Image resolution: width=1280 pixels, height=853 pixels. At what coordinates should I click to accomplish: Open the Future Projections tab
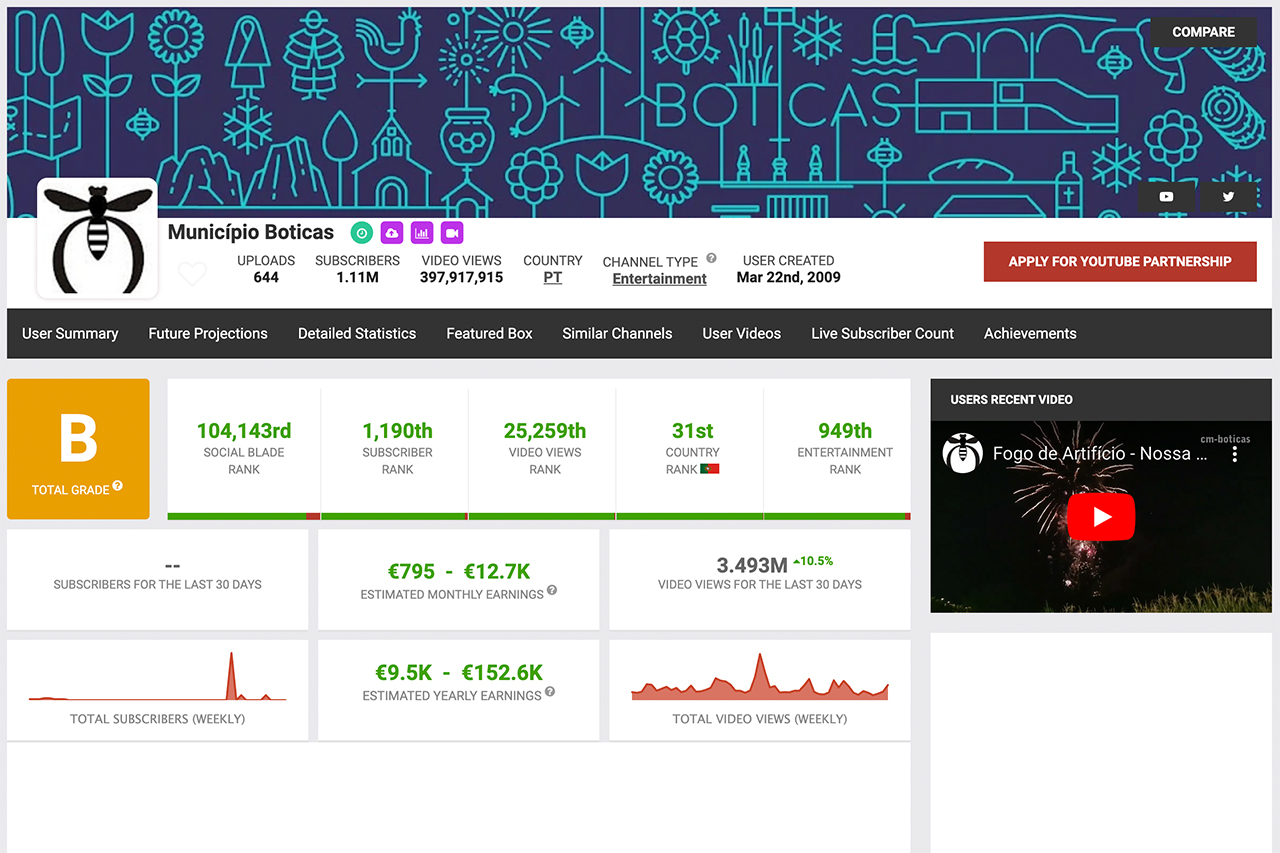pyautogui.click(x=208, y=334)
